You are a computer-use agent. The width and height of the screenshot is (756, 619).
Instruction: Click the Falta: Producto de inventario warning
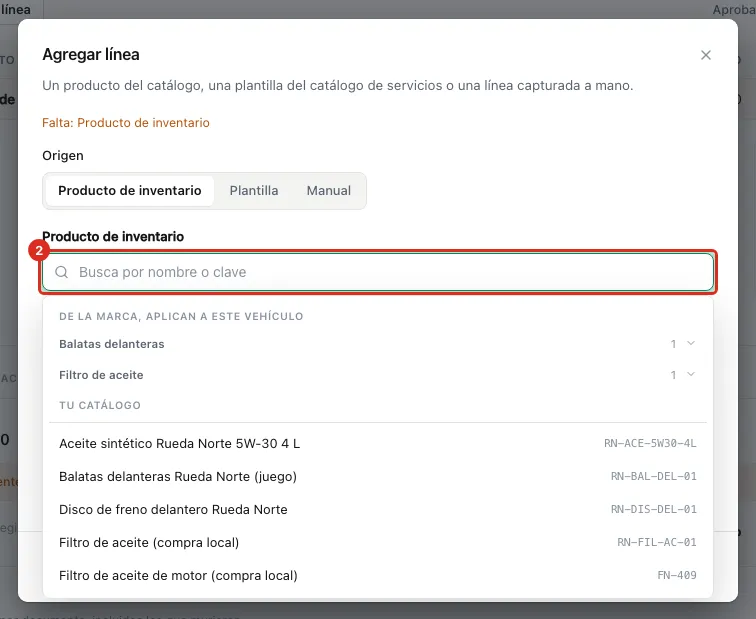(x=126, y=123)
